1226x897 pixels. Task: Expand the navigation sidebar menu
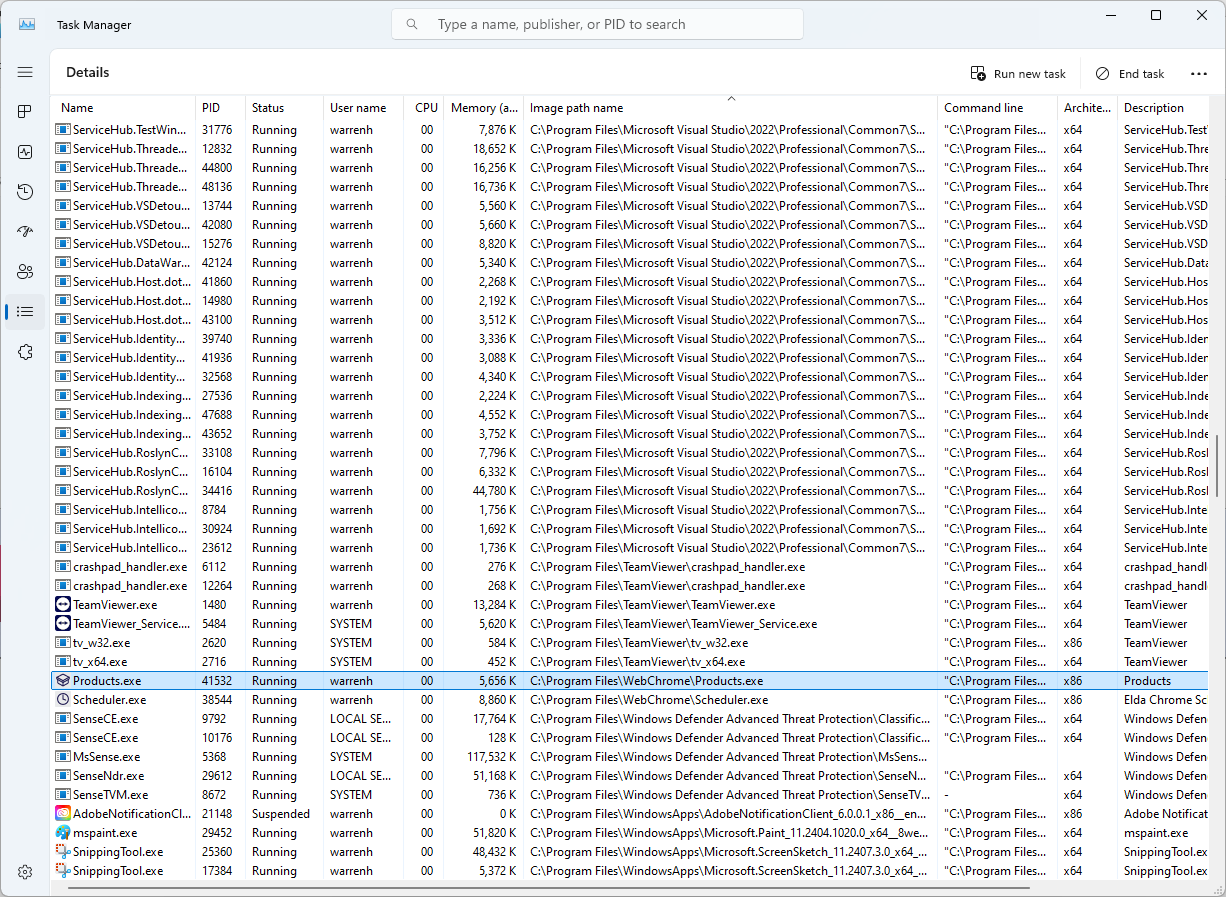pyautogui.click(x=25, y=71)
